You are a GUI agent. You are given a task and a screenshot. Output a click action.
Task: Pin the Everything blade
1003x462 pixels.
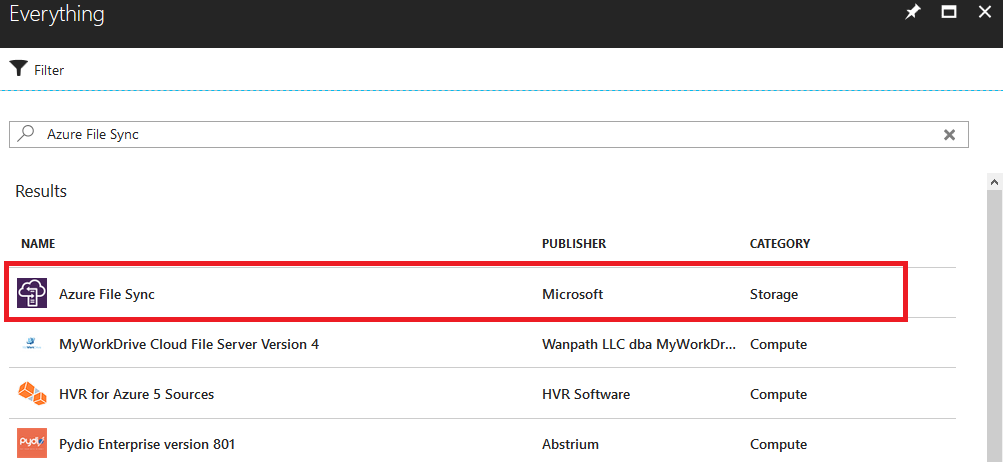click(x=912, y=12)
